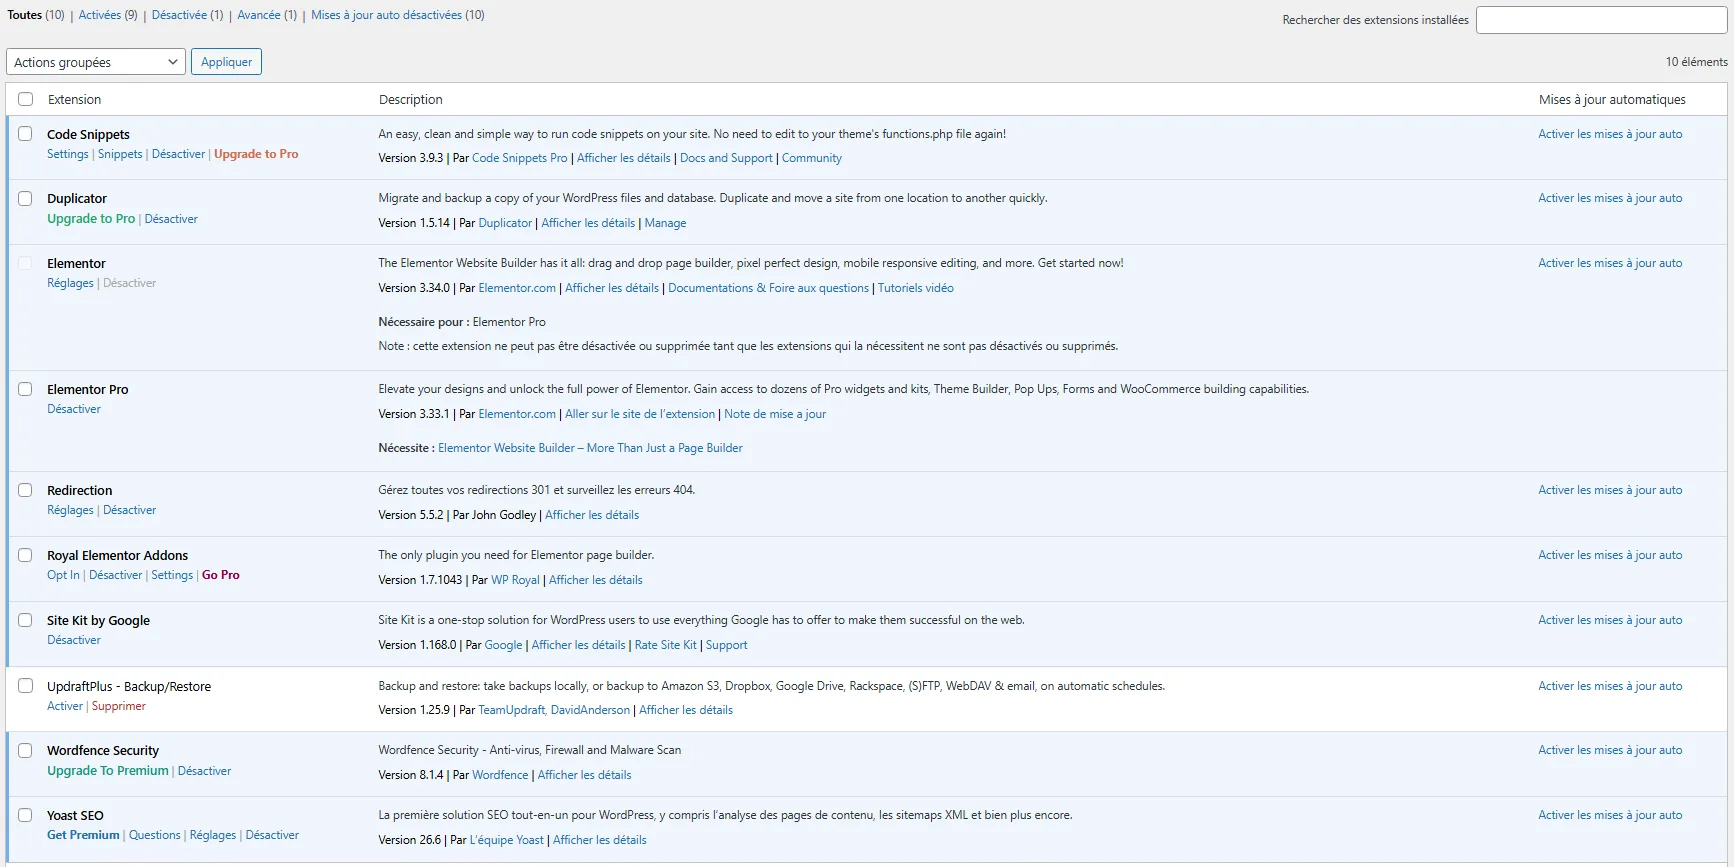
Task: Click Royal Elementor Addons Go Pro
Action: (221, 575)
